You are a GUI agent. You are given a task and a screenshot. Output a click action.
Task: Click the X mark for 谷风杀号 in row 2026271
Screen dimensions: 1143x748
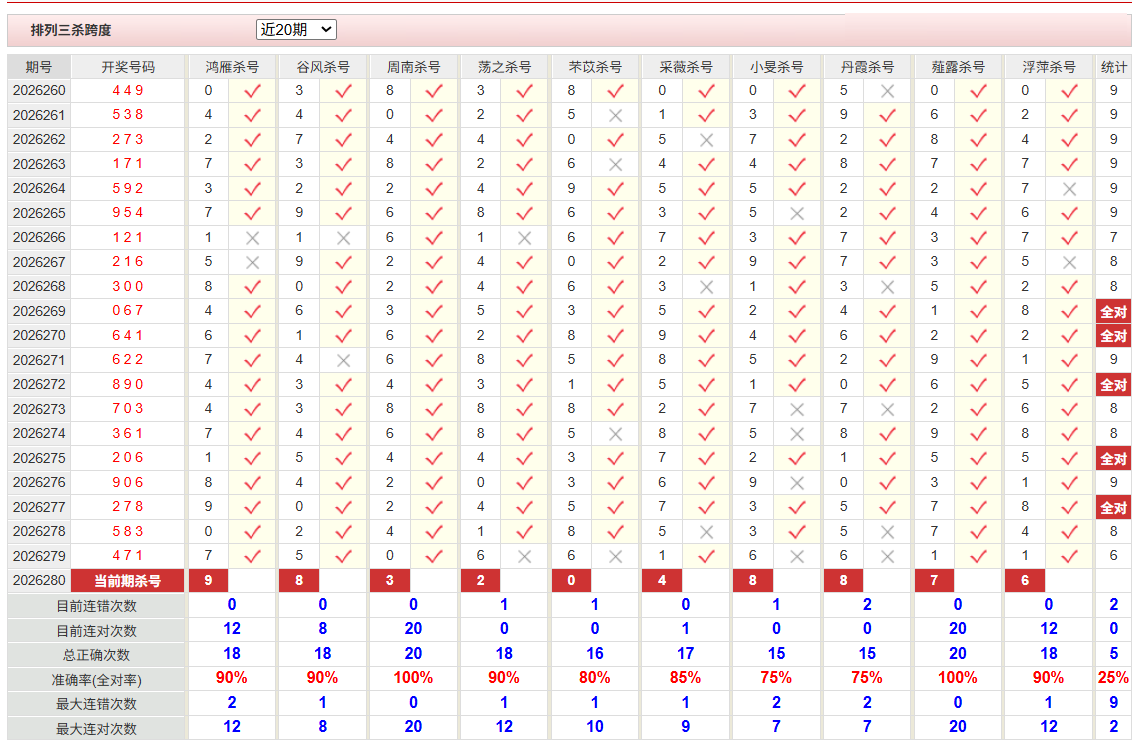point(343,360)
